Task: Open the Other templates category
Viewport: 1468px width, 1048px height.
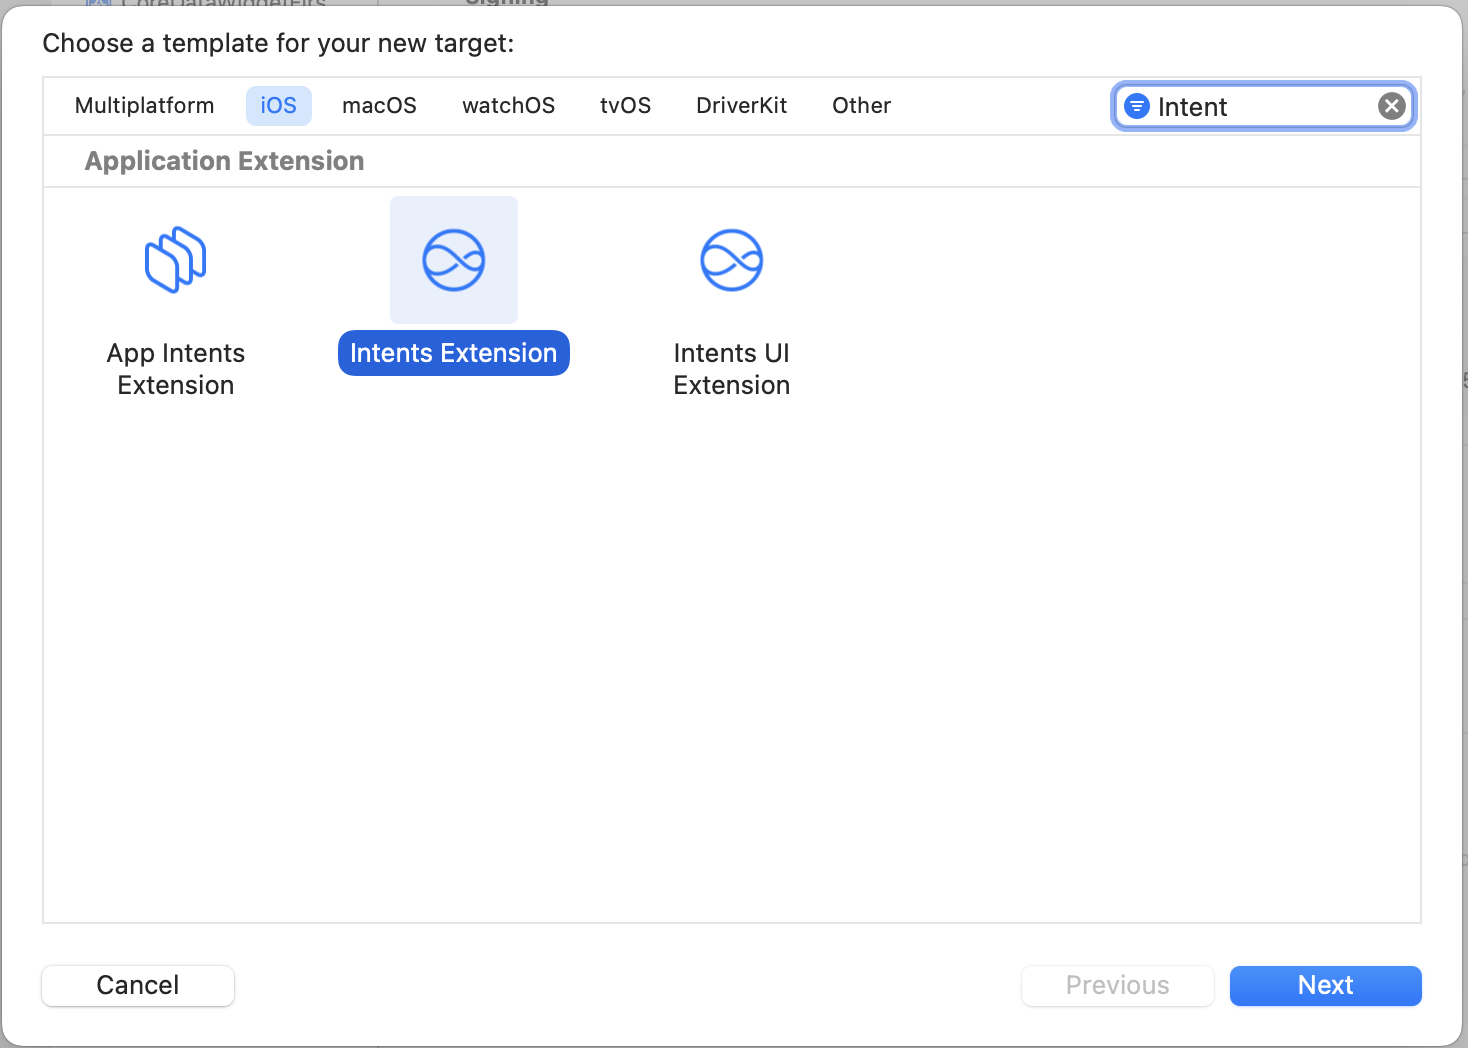Action: tap(861, 105)
